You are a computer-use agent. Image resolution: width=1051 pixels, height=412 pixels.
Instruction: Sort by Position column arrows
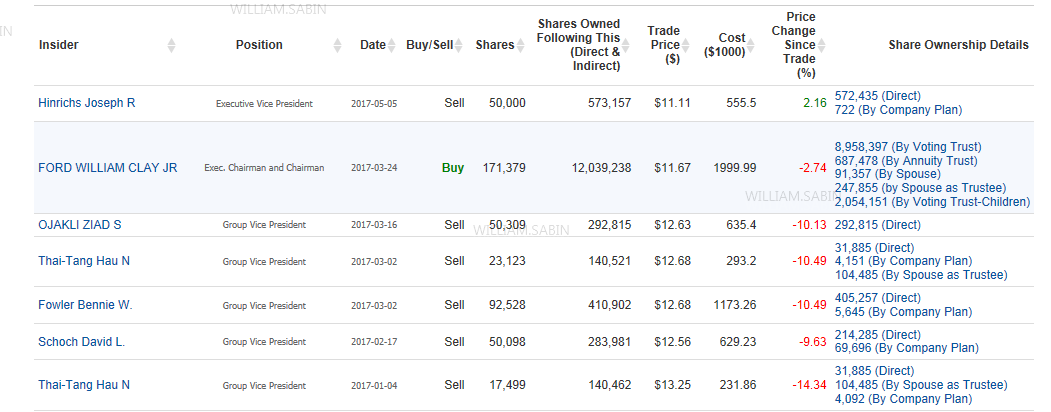[338, 45]
